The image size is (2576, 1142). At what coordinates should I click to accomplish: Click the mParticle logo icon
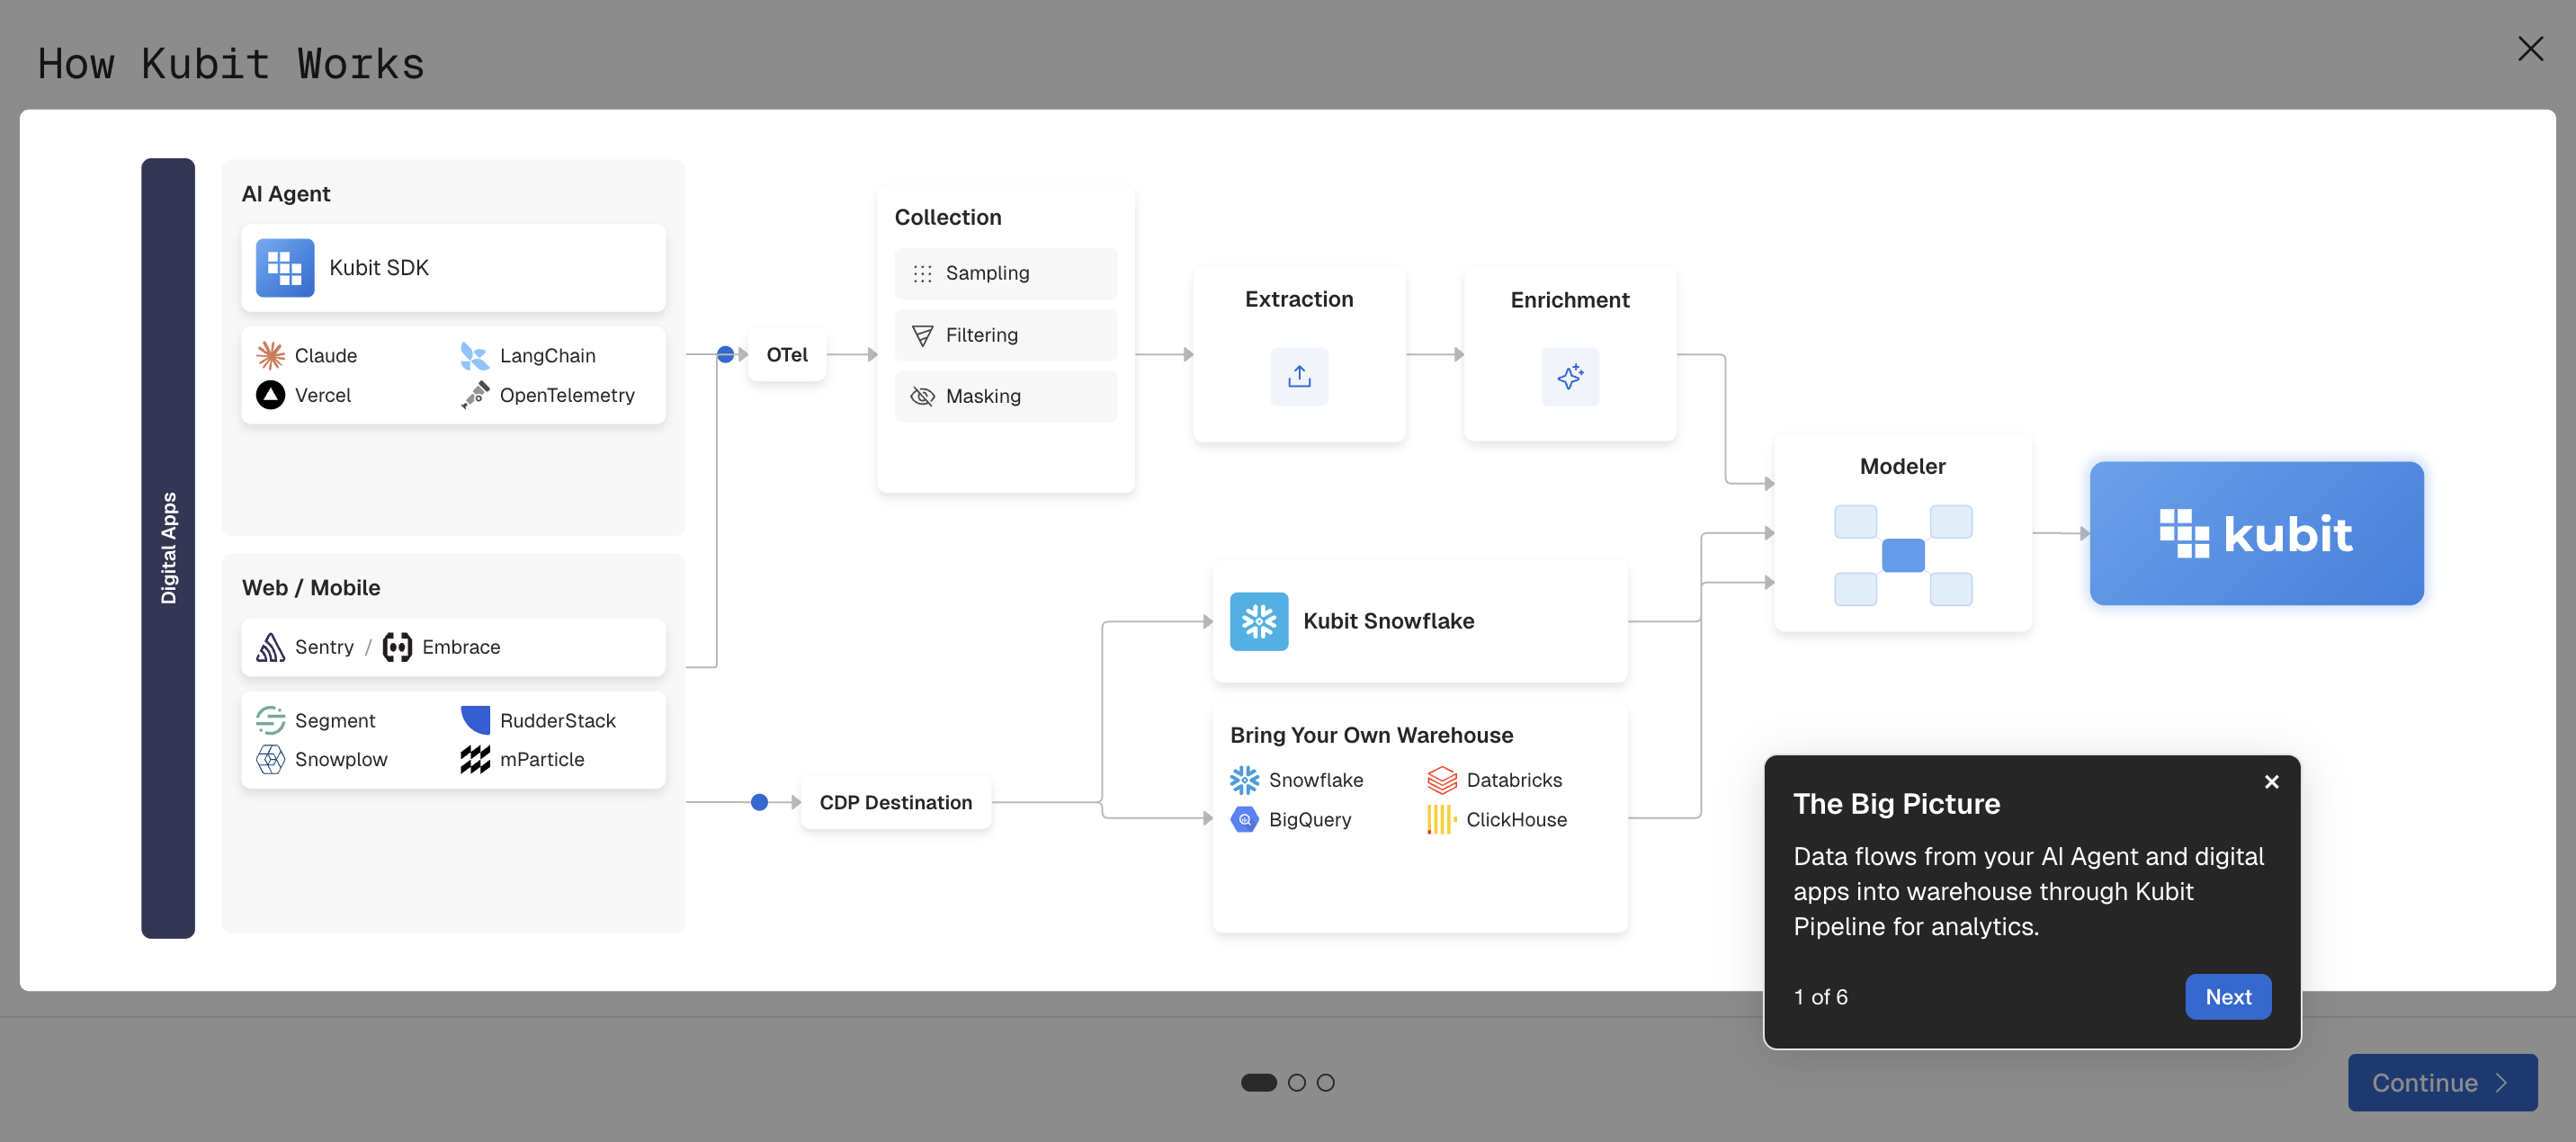(475, 759)
